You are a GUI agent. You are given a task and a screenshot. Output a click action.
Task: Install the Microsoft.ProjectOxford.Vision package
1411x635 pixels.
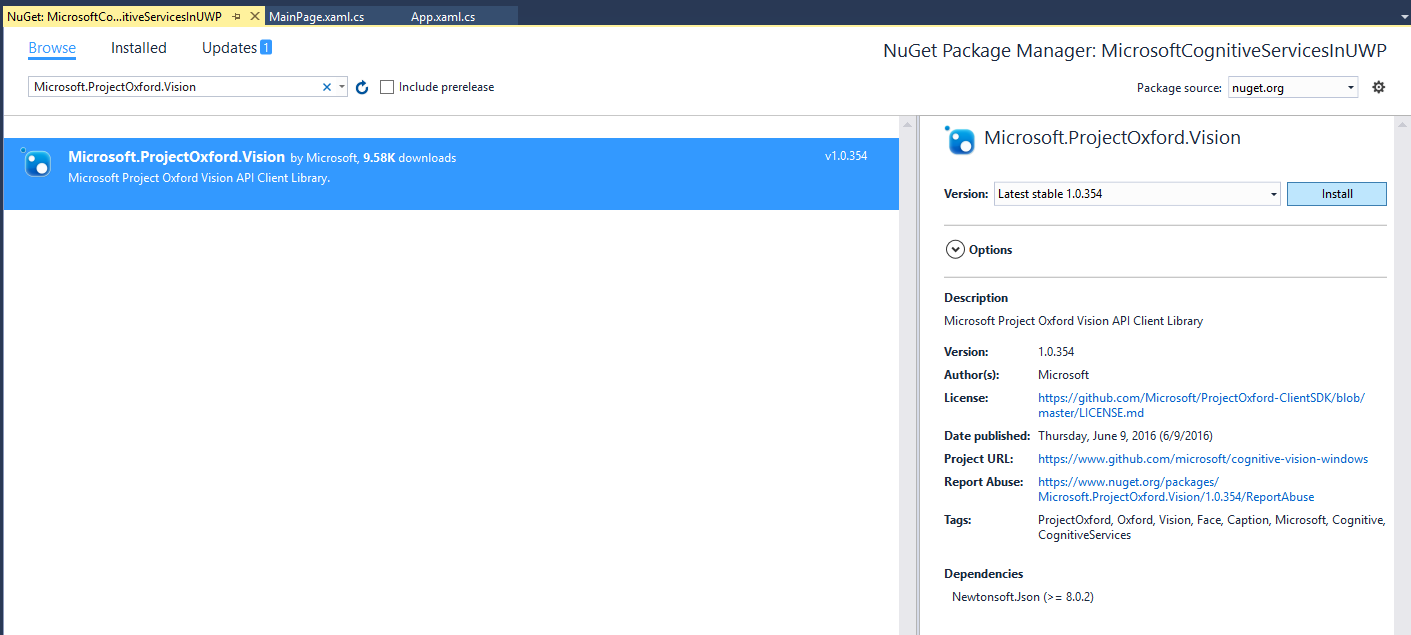click(1337, 194)
